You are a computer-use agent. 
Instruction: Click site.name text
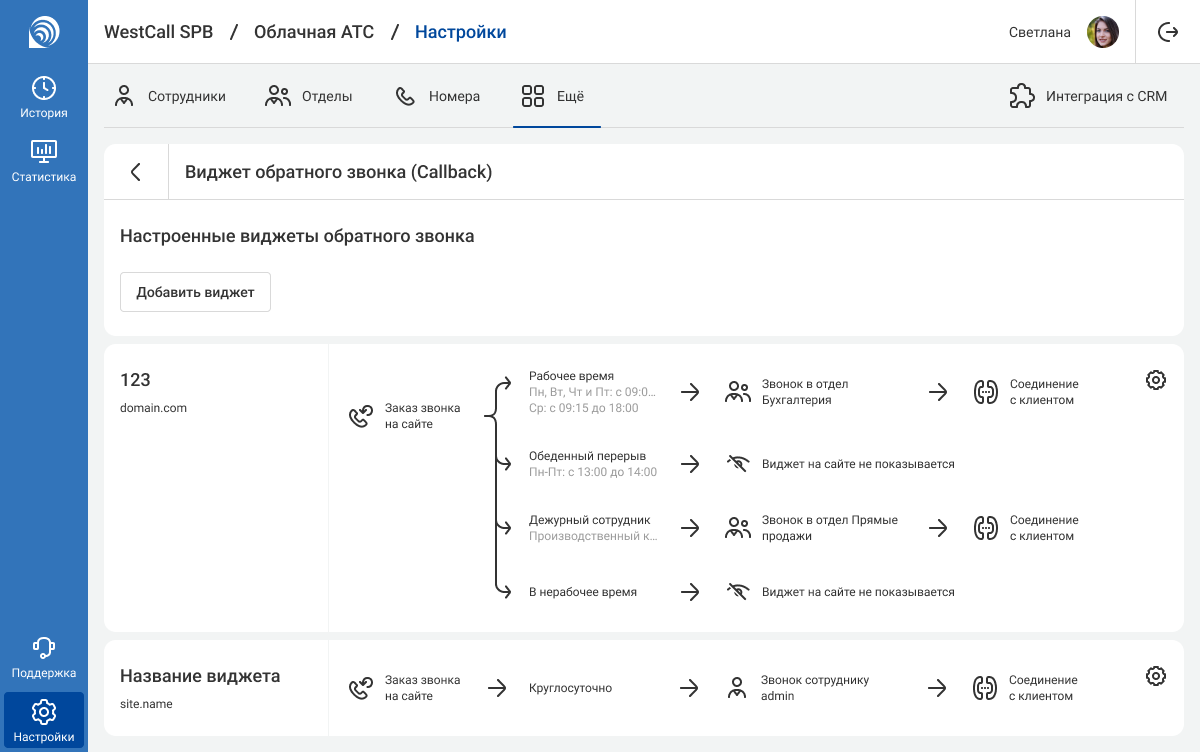coord(146,704)
